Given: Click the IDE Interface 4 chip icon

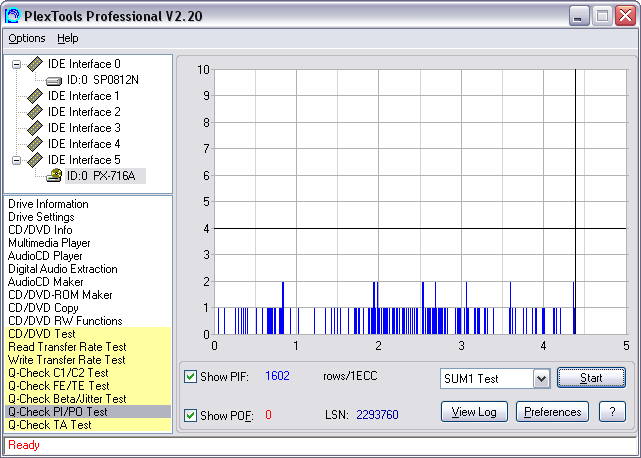Looking at the screenshot, I should coord(35,144).
